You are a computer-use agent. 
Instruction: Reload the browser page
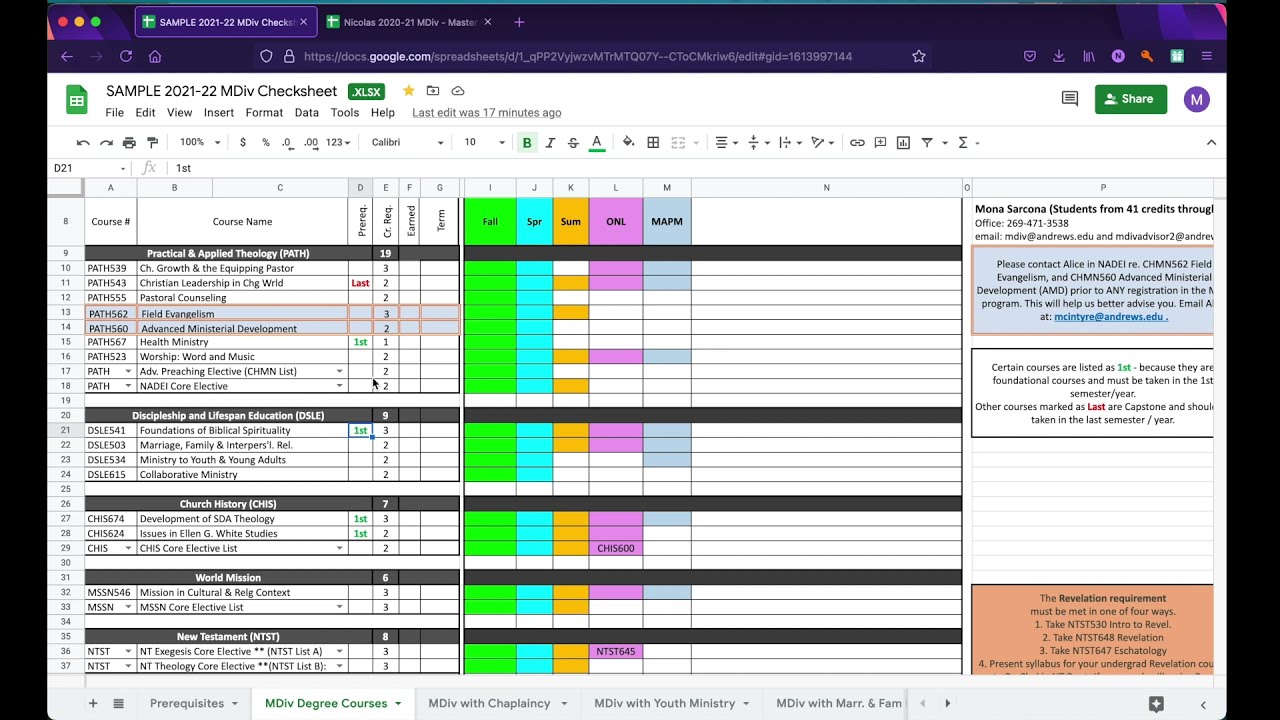pyautogui.click(x=126, y=57)
